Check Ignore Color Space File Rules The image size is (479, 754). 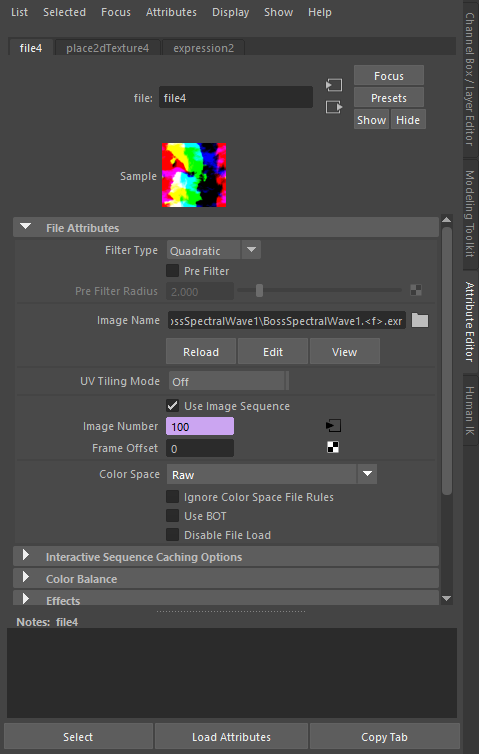coord(173,497)
